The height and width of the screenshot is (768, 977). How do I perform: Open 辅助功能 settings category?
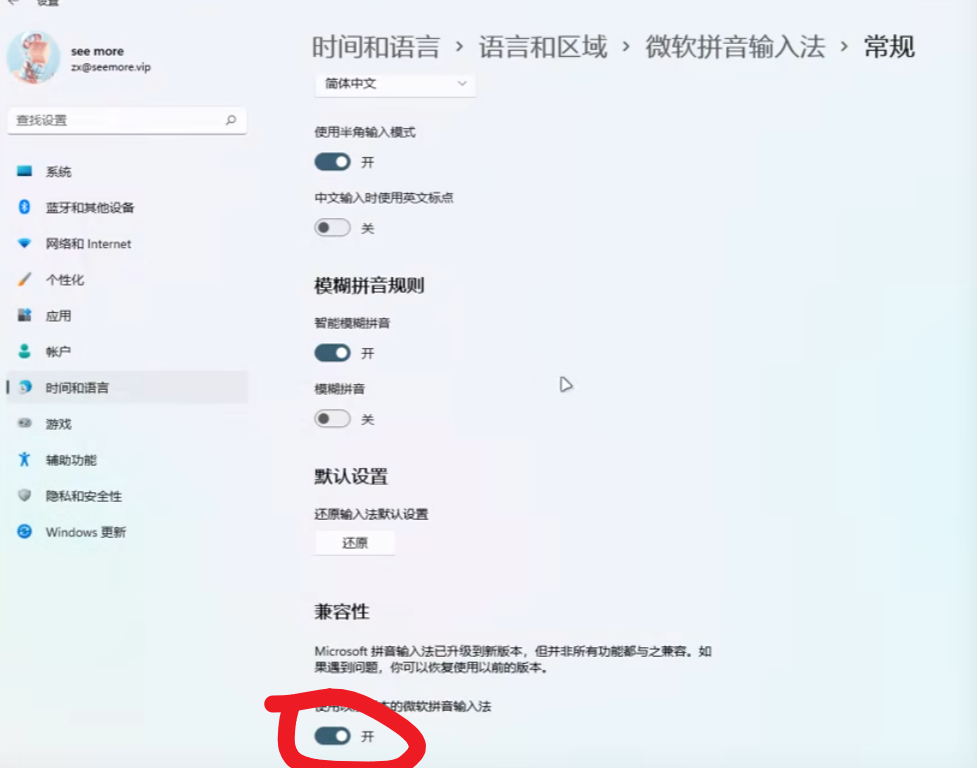point(127,460)
